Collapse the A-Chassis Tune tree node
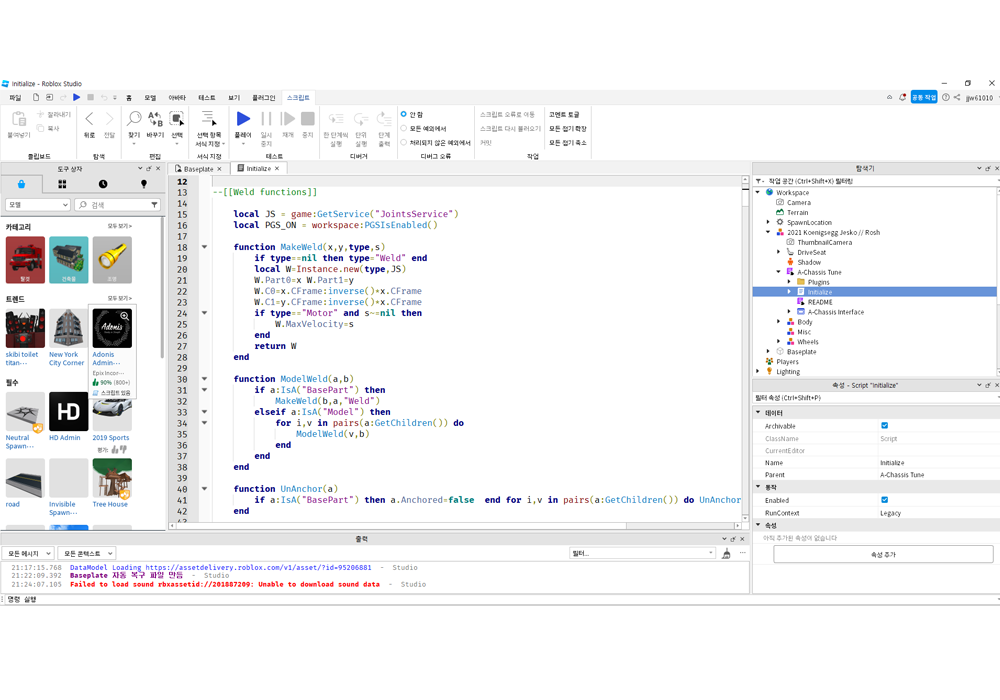 tap(778, 272)
